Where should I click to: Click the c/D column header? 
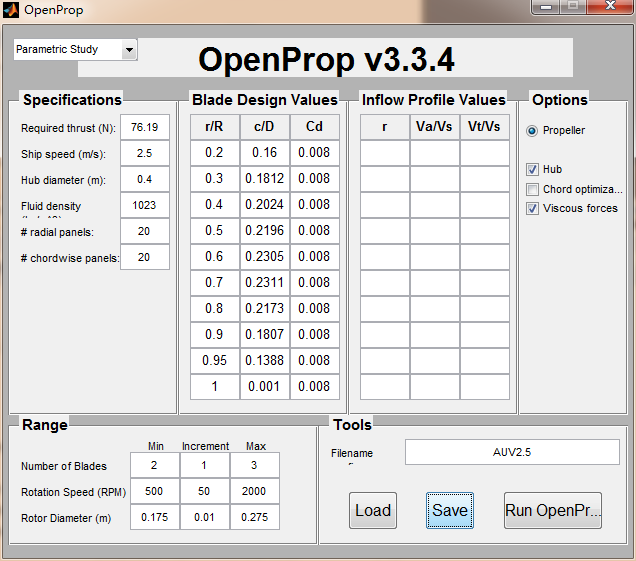[264, 127]
